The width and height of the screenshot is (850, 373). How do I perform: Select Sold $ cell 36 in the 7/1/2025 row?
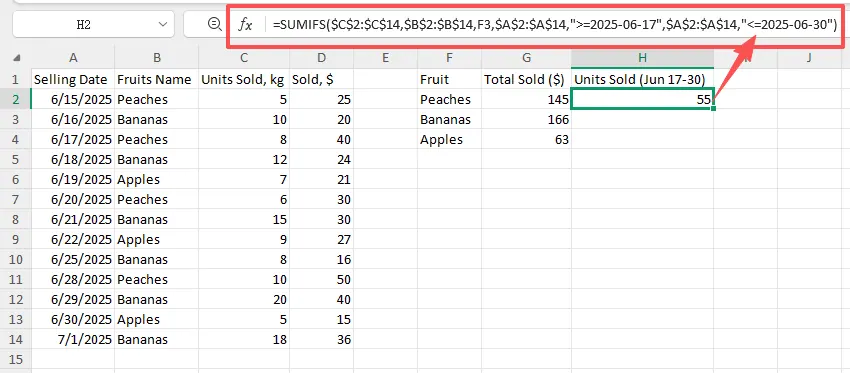click(x=321, y=340)
